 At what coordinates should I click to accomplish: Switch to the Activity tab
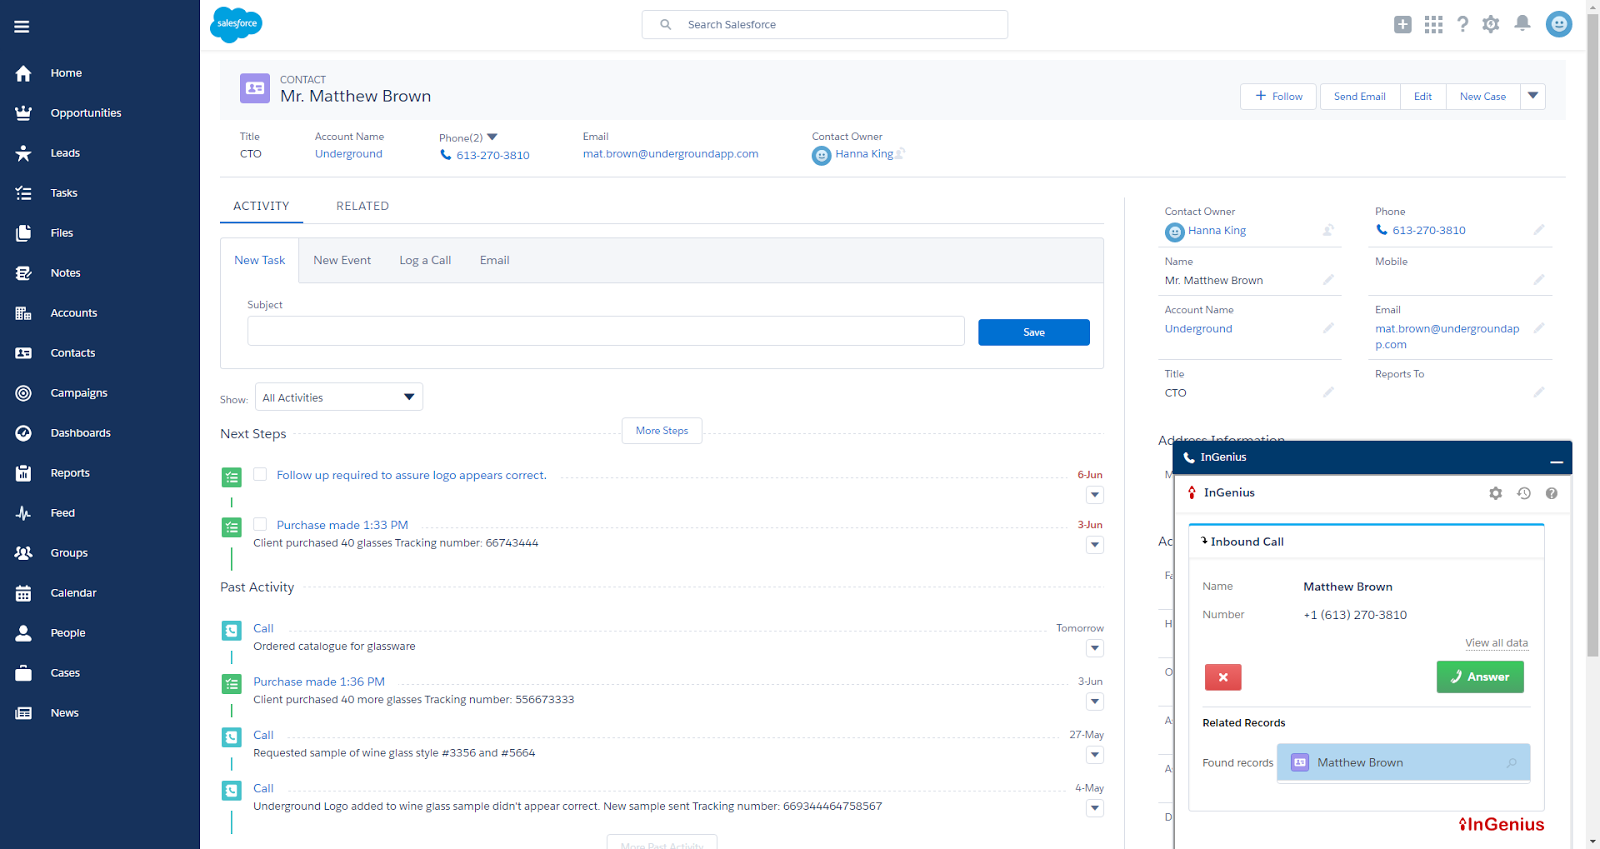(261, 206)
